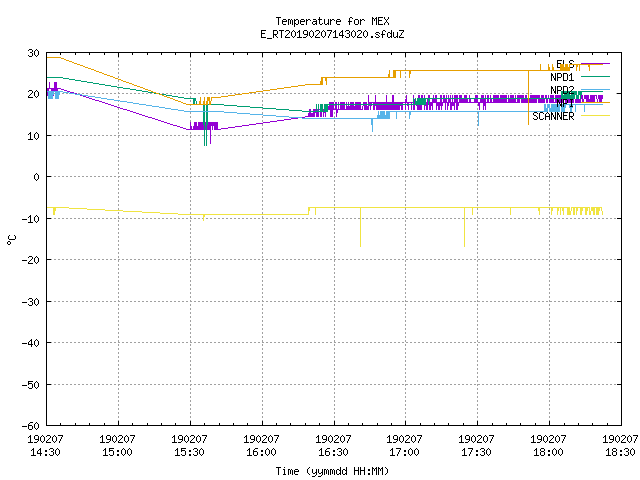
Task: Click the y-axis label -20
Action: [x=31, y=260]
